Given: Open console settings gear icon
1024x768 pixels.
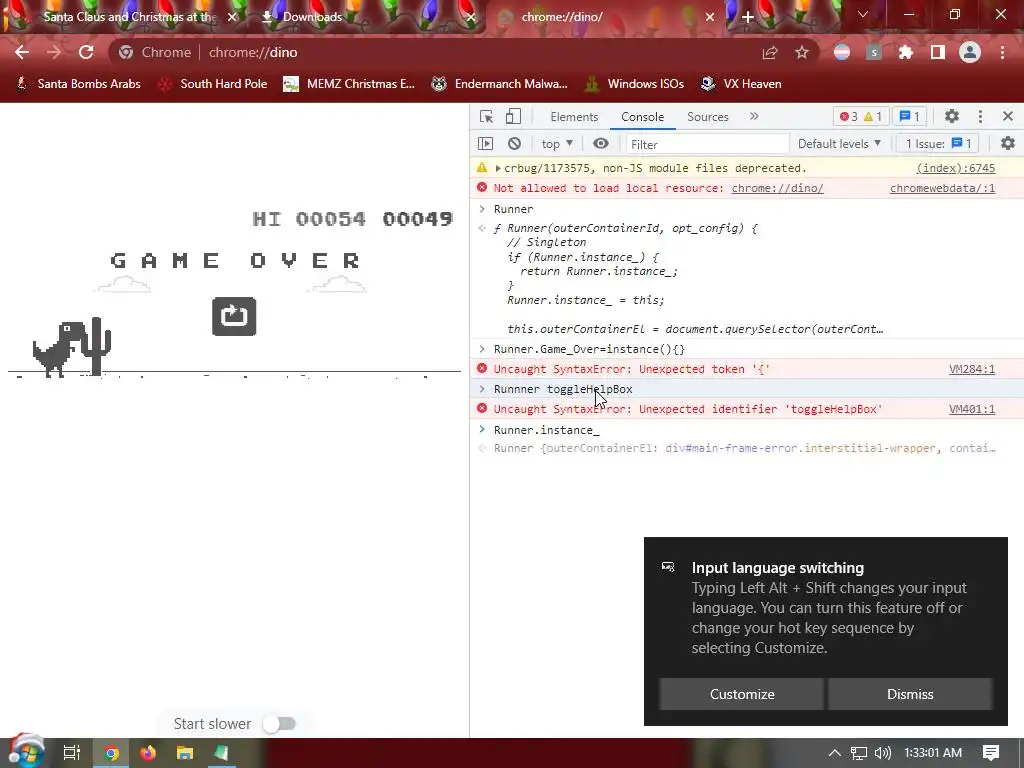Looking at the screenshot, I should [1008, 144].
